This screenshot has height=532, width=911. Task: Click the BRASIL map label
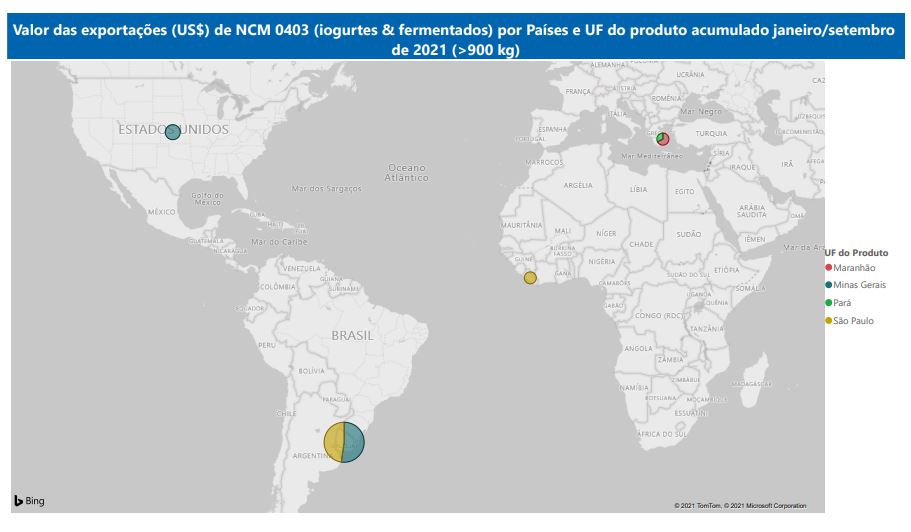pos(352,336)
